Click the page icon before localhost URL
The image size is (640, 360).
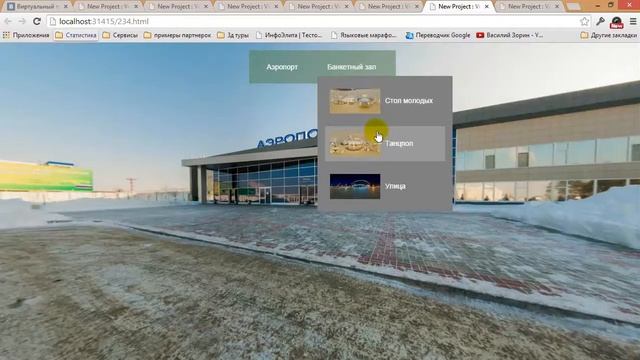click(x=53, y=21)
